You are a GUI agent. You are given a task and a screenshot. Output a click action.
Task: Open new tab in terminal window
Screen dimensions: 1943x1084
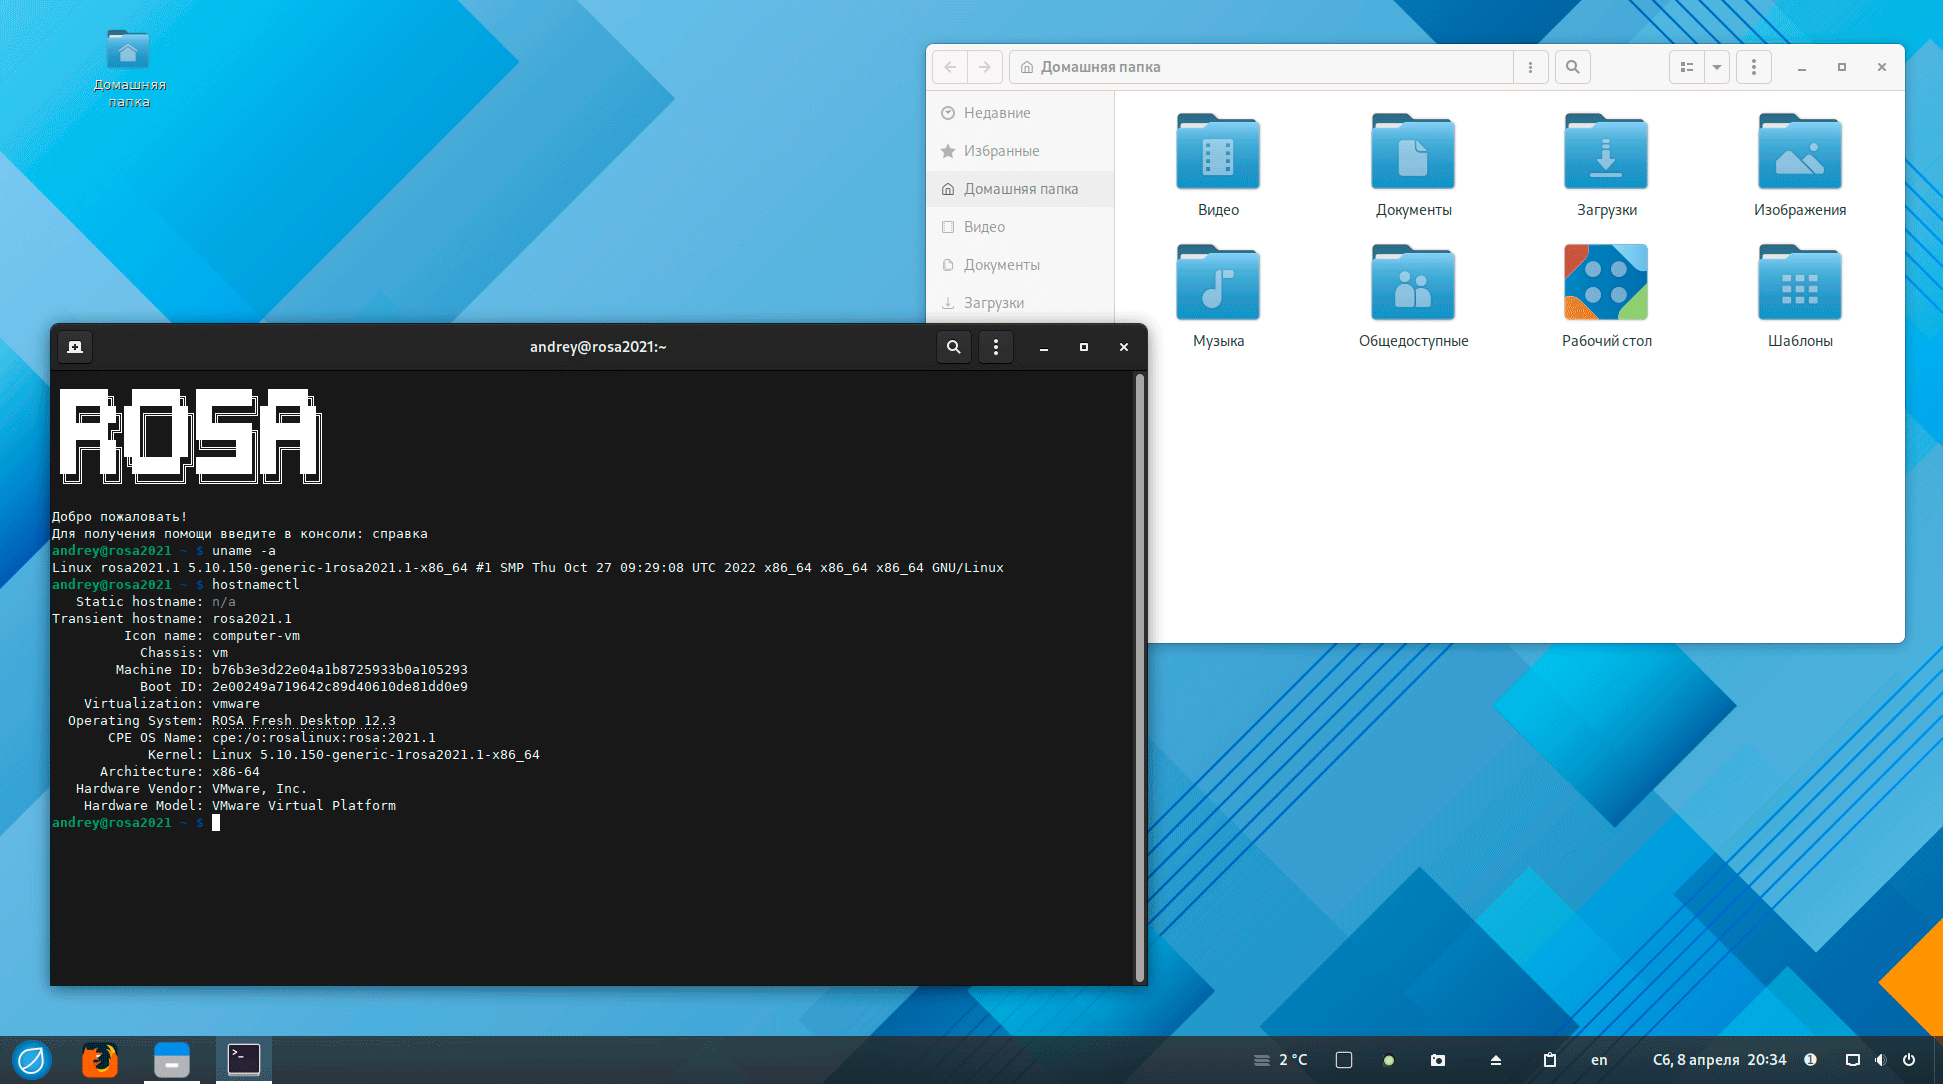pyautogui.click(x=75, y=347)
